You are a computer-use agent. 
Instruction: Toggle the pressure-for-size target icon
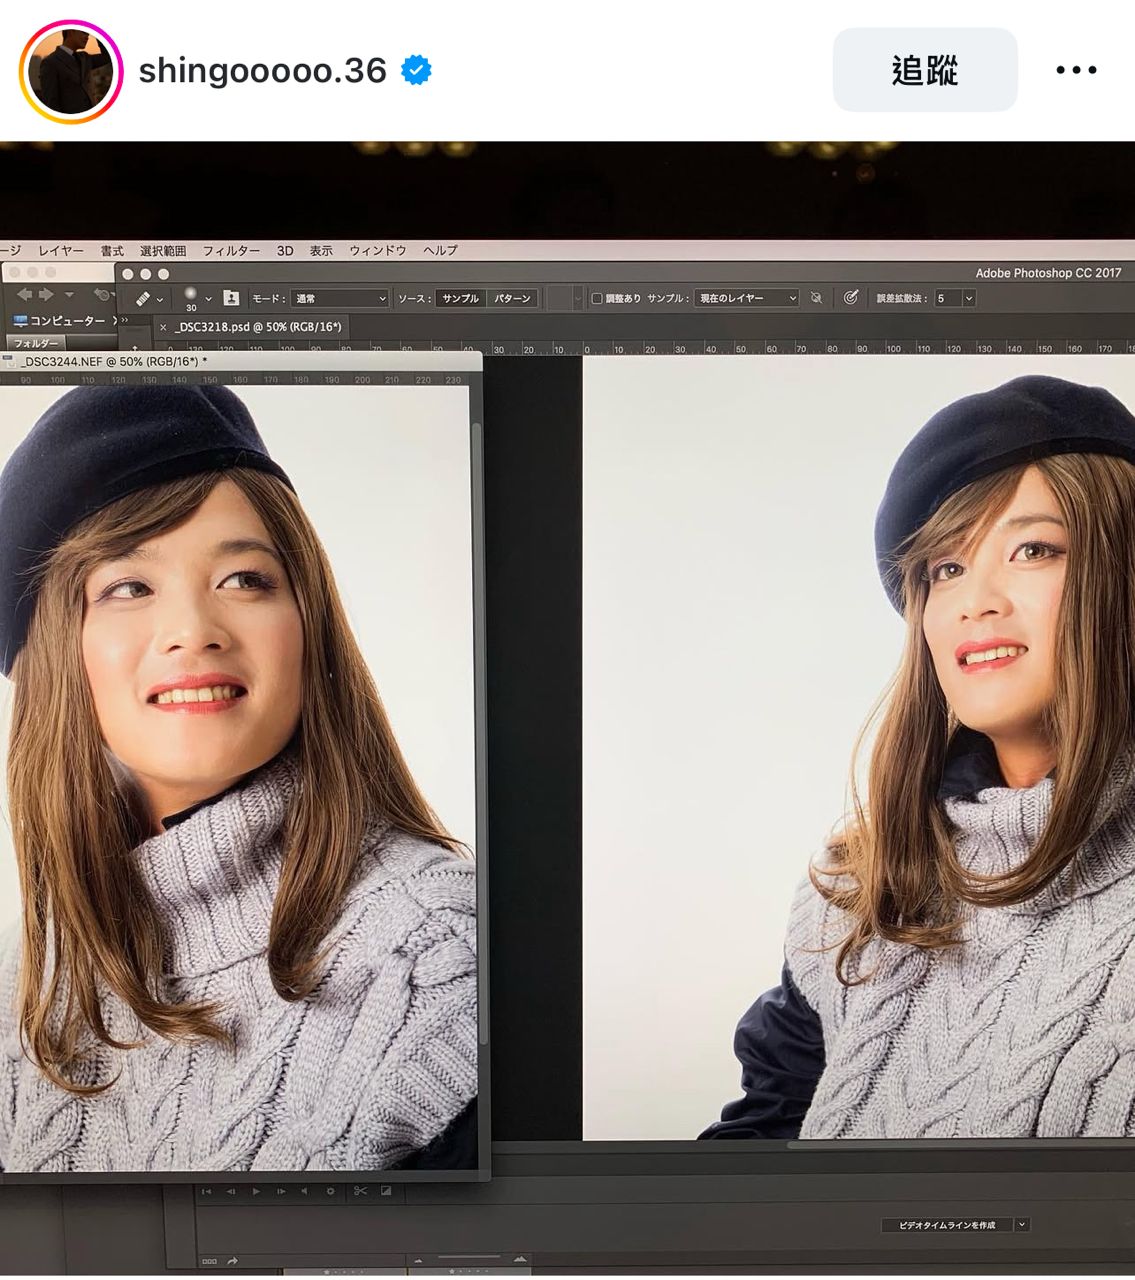point(851,298)
